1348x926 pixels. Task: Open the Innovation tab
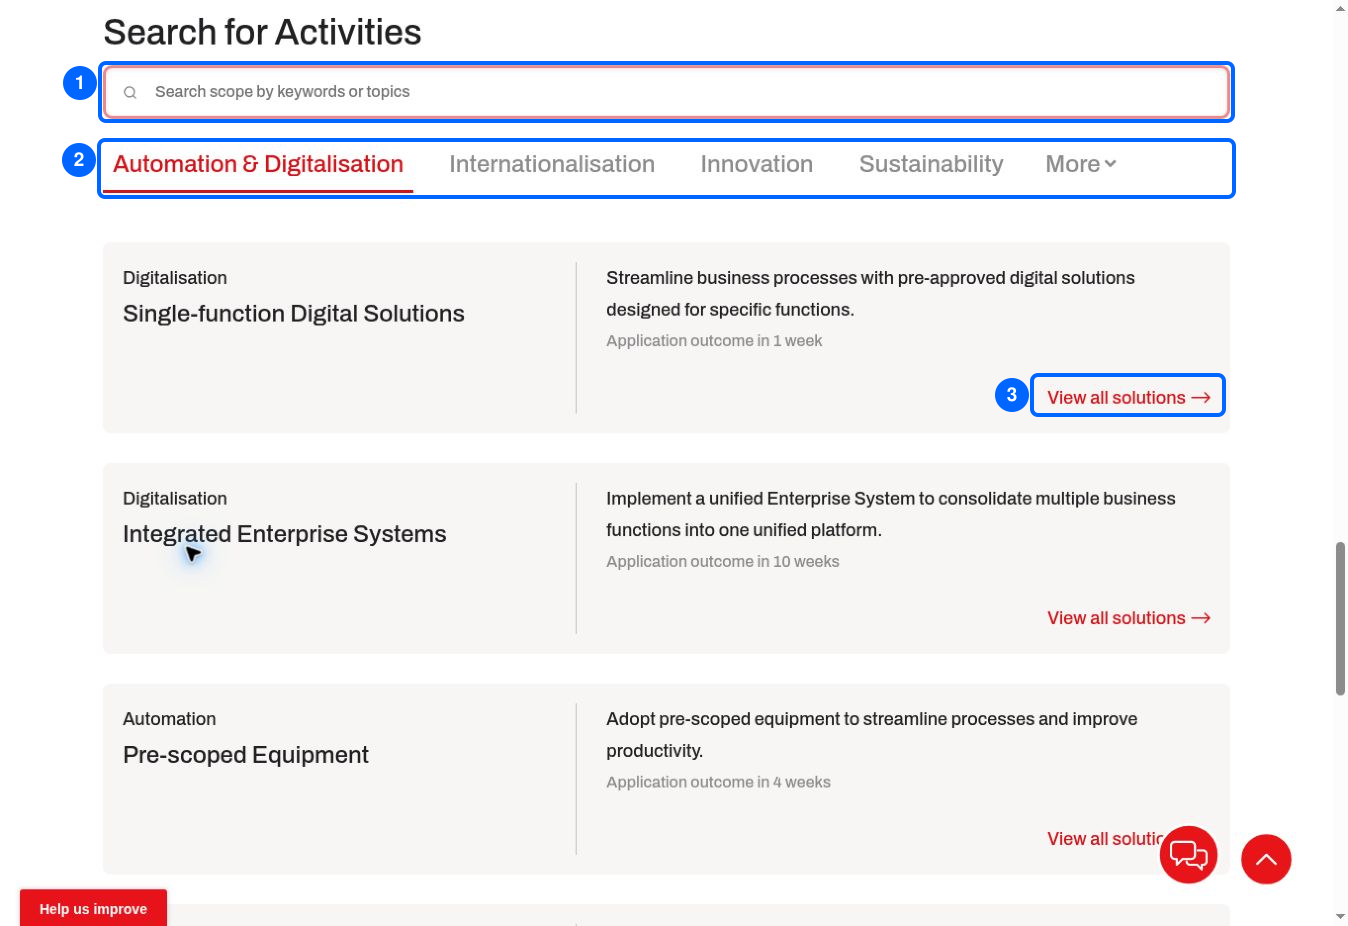tap(757, 164)
